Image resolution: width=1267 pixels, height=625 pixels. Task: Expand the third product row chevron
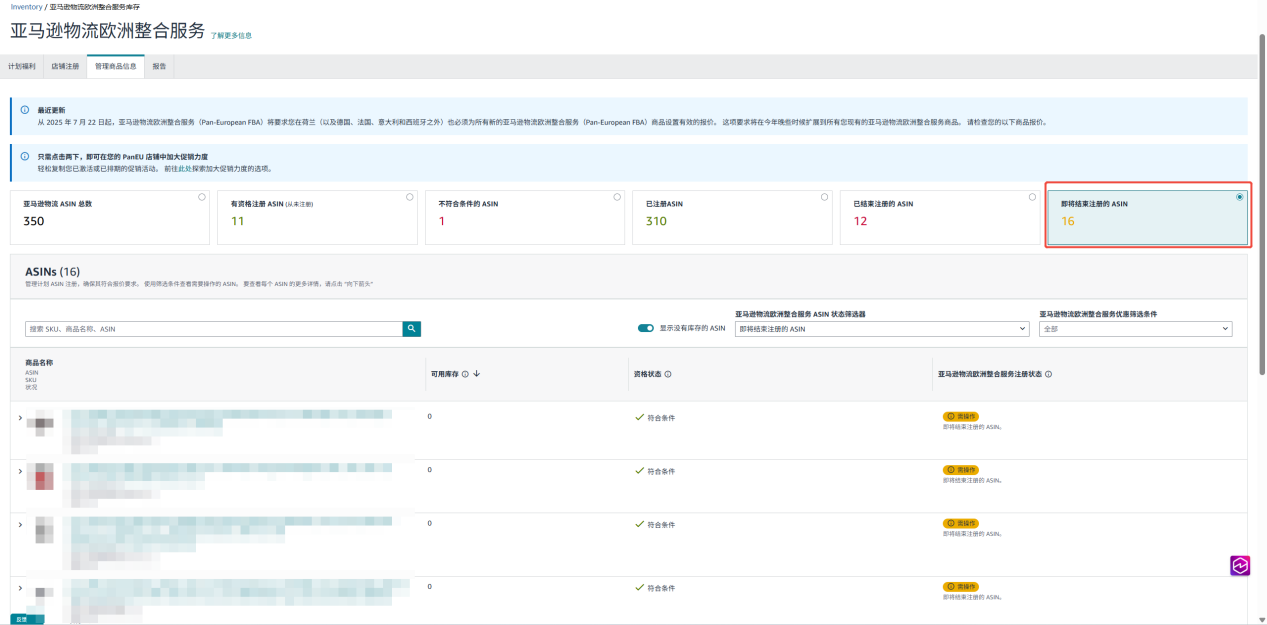point(20,523)
